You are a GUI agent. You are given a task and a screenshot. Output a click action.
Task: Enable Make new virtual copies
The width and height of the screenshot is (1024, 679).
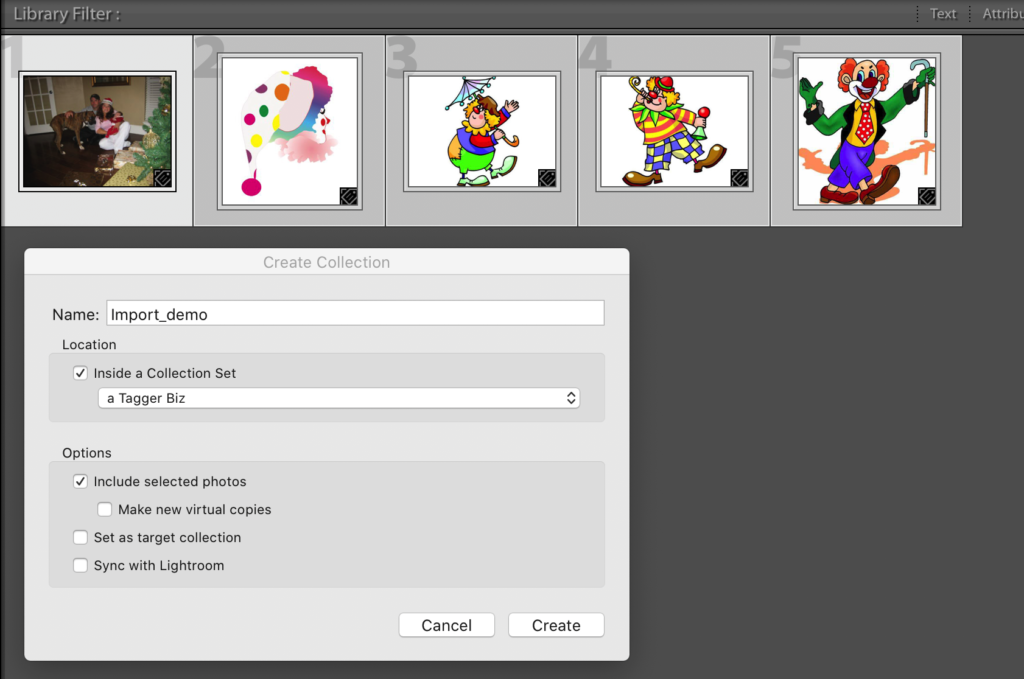[105, 509]
